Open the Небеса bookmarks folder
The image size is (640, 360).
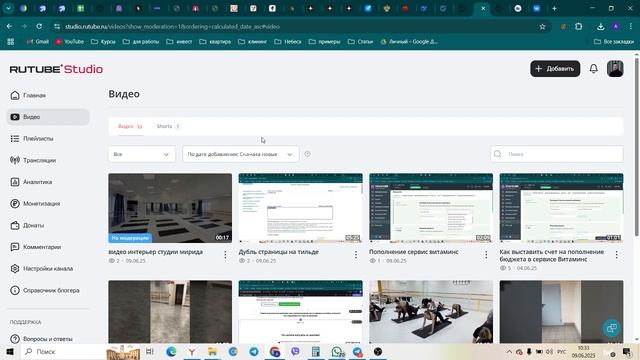[x=288, y=42]
